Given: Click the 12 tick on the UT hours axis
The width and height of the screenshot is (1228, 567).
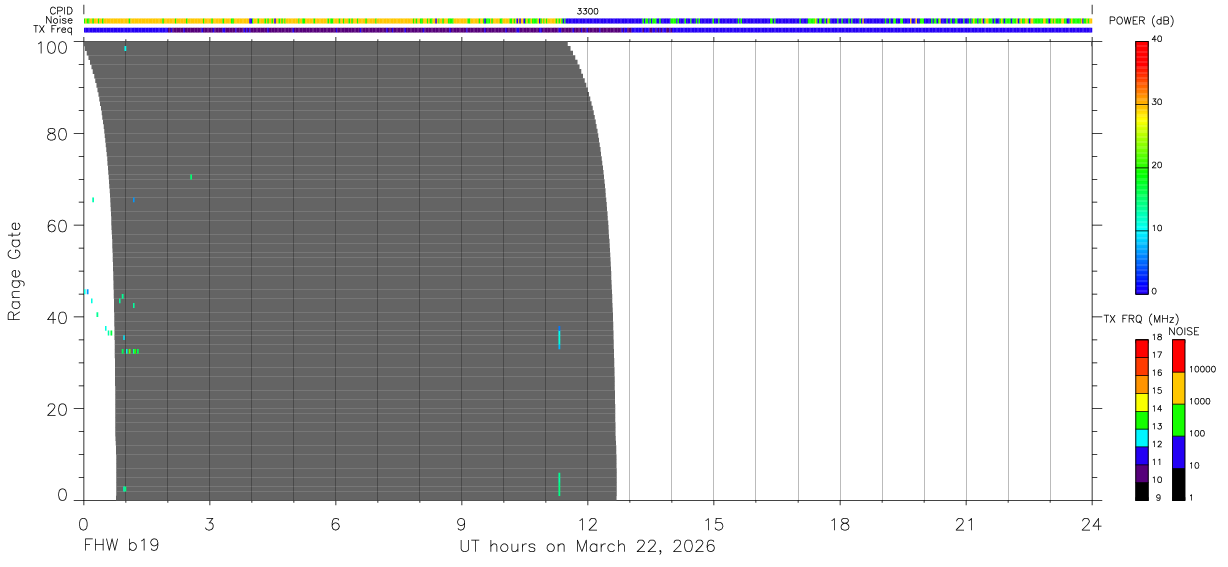Looking at the screenshot, I should (x=588, y=523).
